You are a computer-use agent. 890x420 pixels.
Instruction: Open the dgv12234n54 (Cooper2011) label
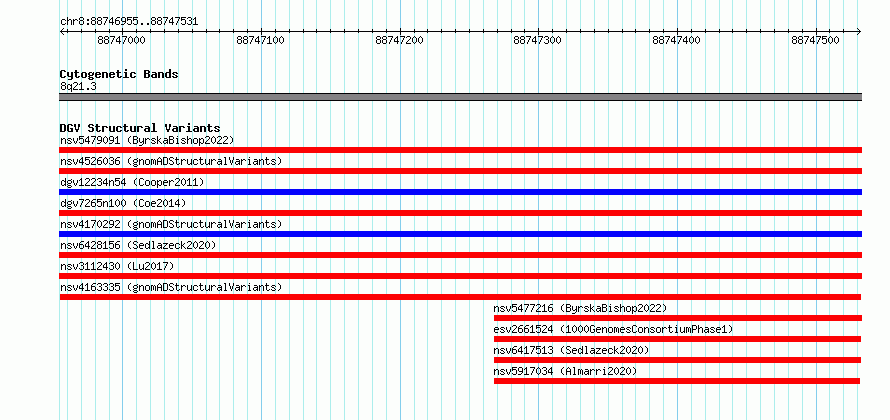tap(132, 182)
